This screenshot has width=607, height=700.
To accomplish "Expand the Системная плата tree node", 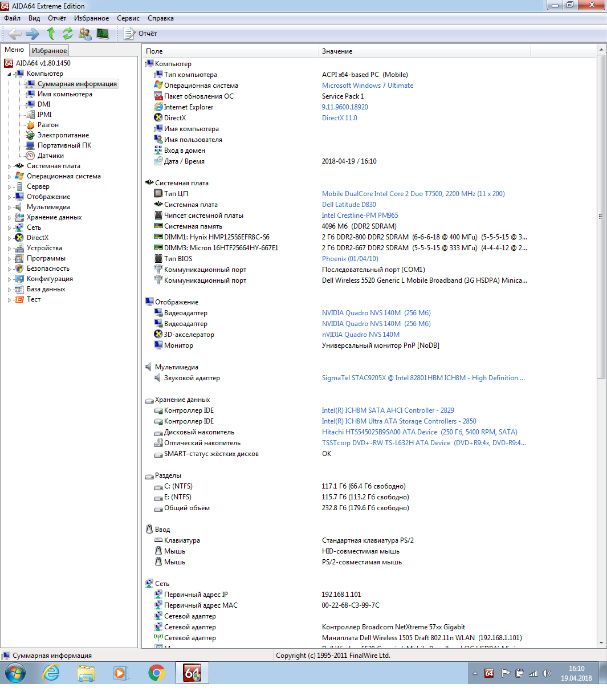I will click(9, 166).
